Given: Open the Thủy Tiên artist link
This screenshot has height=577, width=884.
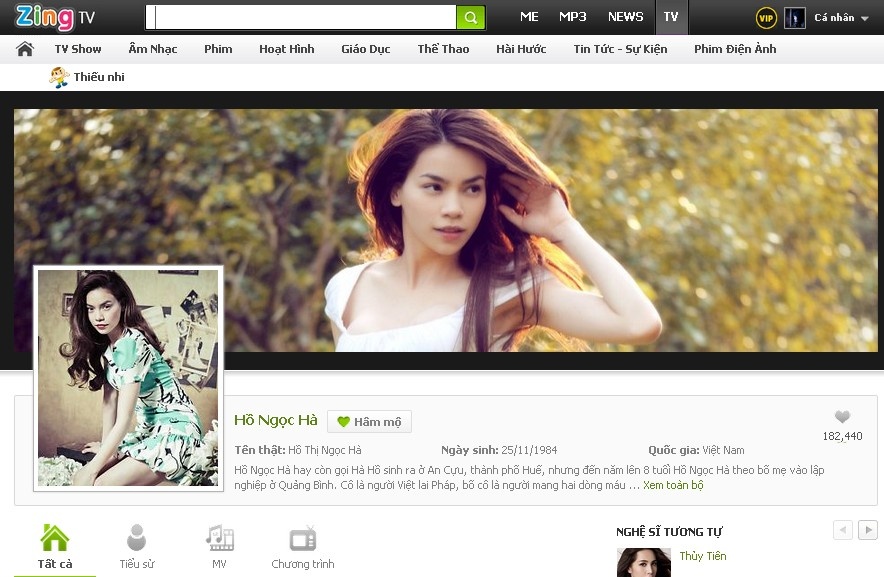Looking at the screenshot, I should tap(704, 556).
